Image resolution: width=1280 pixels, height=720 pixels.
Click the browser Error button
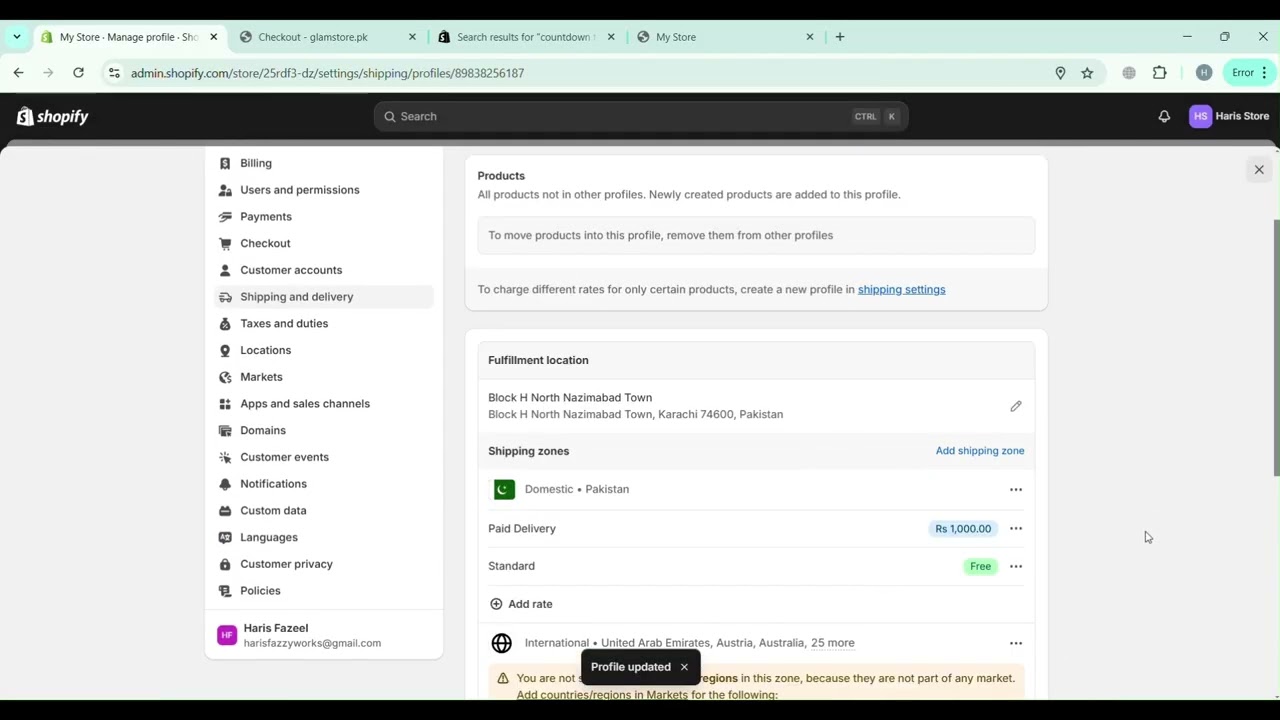coord(1250,73)
